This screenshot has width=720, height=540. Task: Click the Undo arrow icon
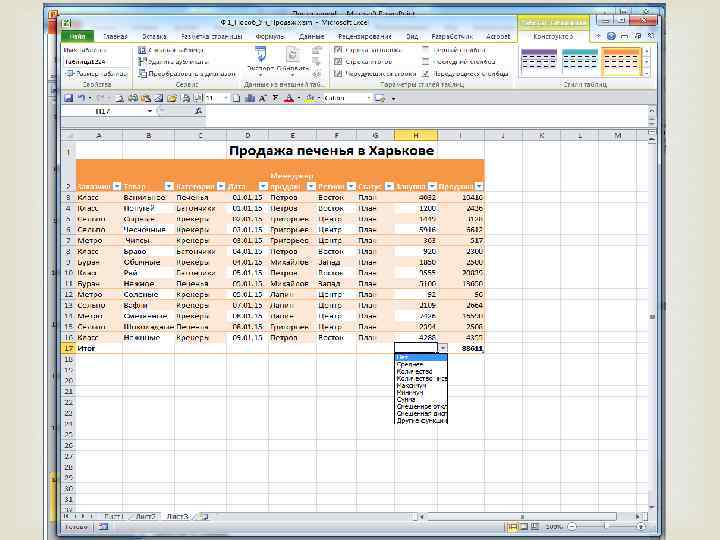coord(81,98)
